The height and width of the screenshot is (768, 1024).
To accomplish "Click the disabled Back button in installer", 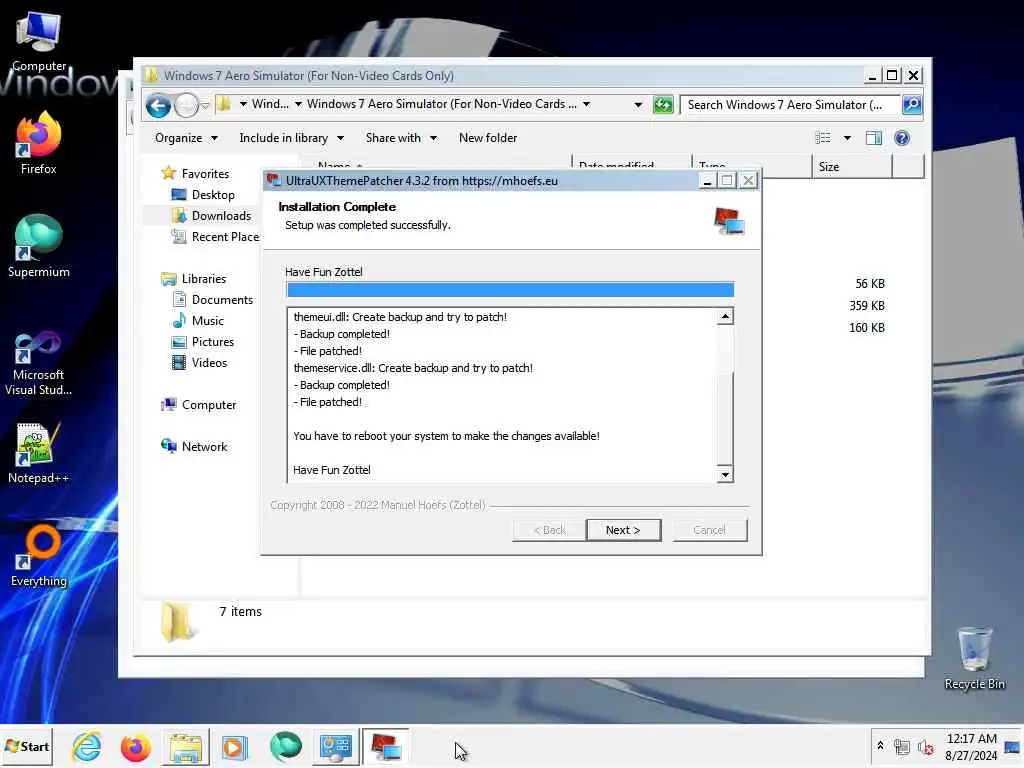I will [549, 530].
